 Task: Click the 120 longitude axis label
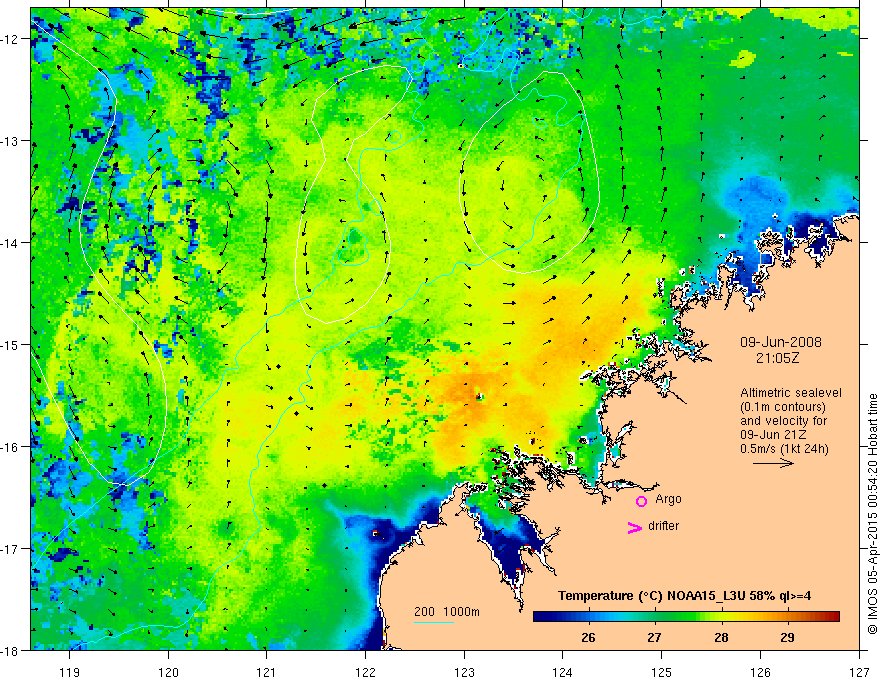[168, 672]
